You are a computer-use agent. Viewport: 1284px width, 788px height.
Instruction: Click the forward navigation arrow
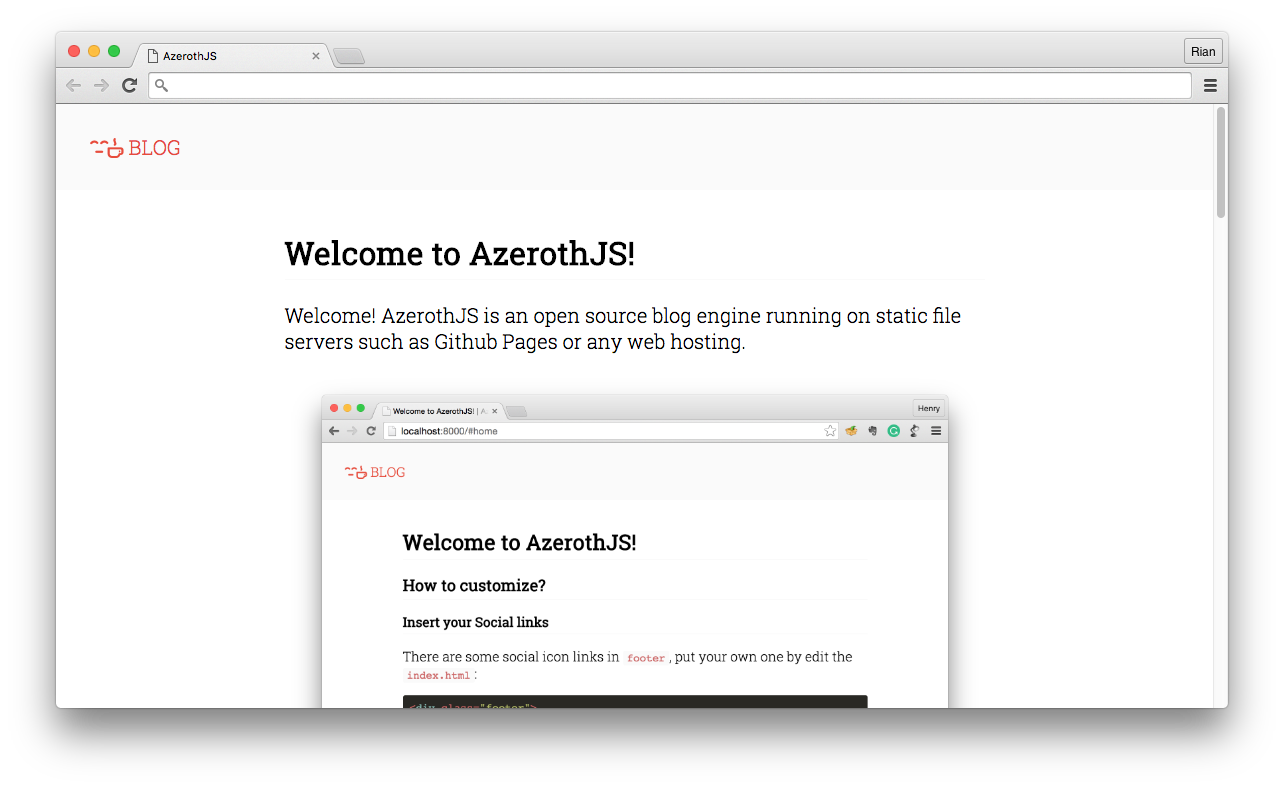coord(101,85)
